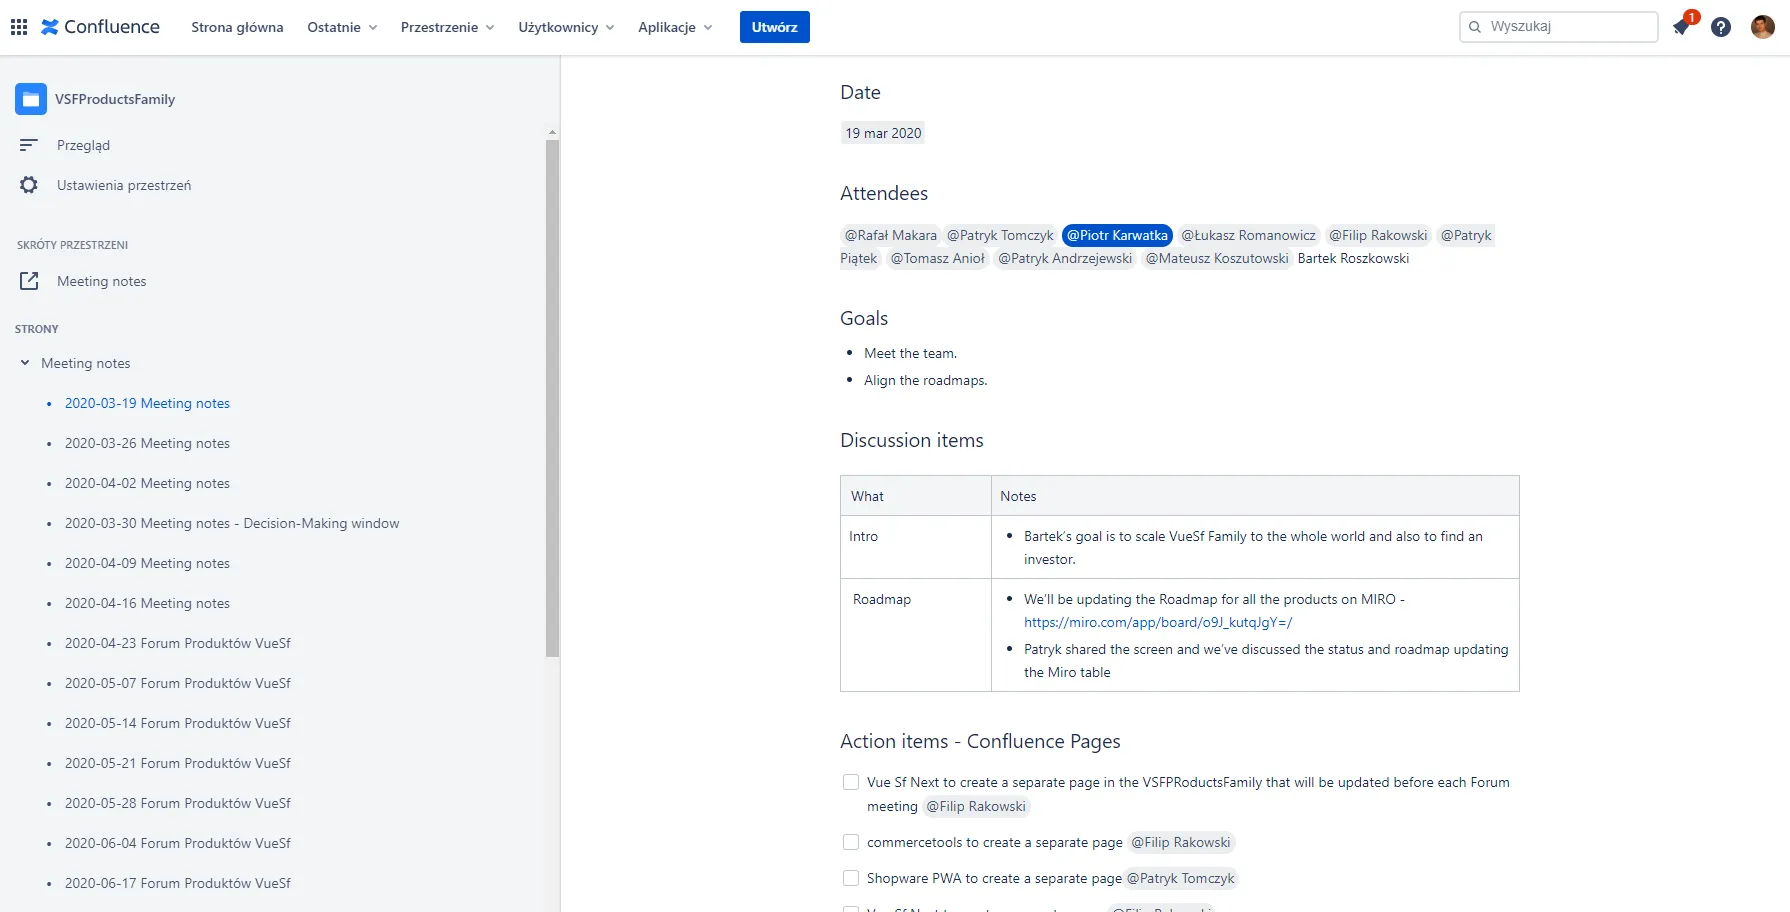1790x912 pixels.
Task: Open the user profile avatar
Action: (1763, 27)
